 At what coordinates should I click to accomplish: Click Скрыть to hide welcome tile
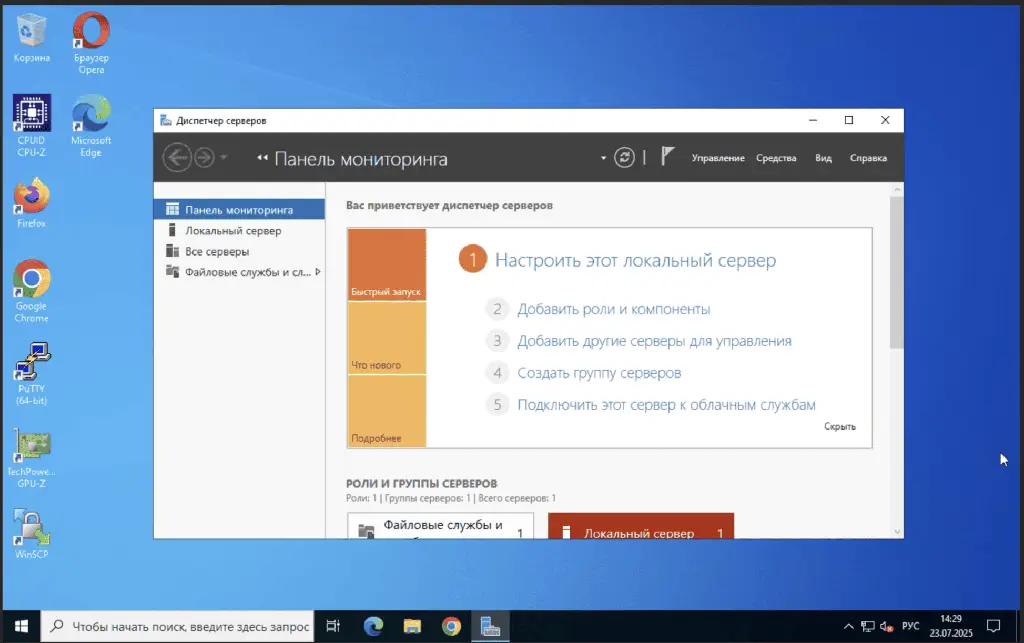click(839, 426)
